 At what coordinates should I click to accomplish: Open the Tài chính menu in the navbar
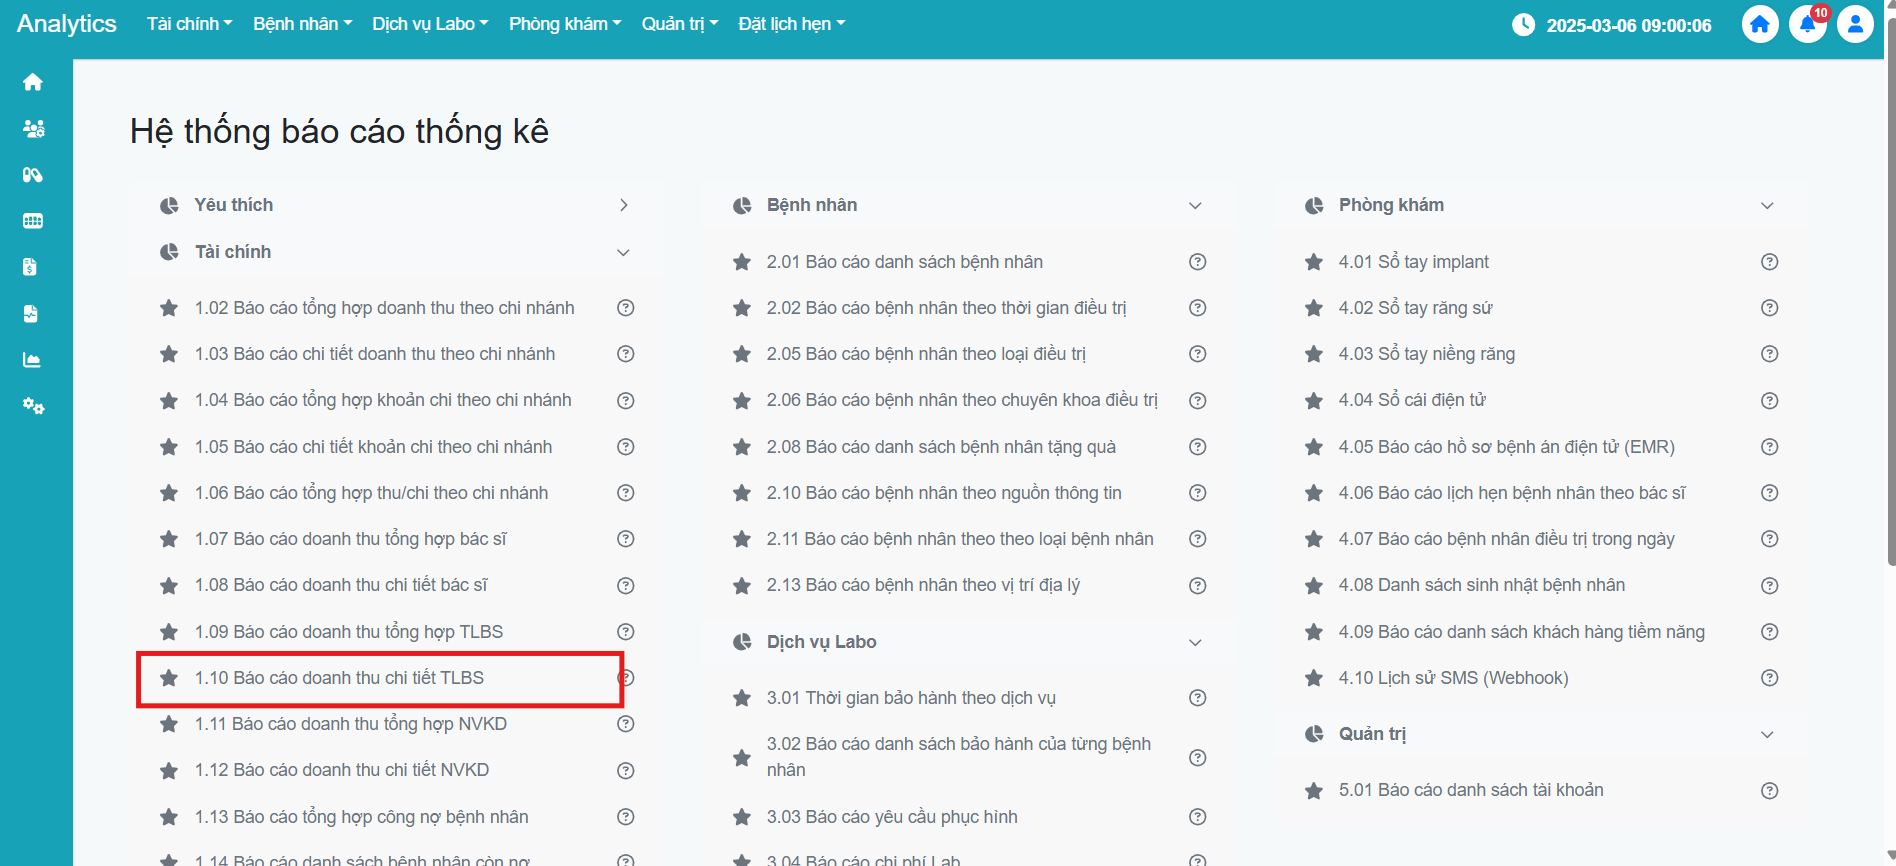coord(189,24)
